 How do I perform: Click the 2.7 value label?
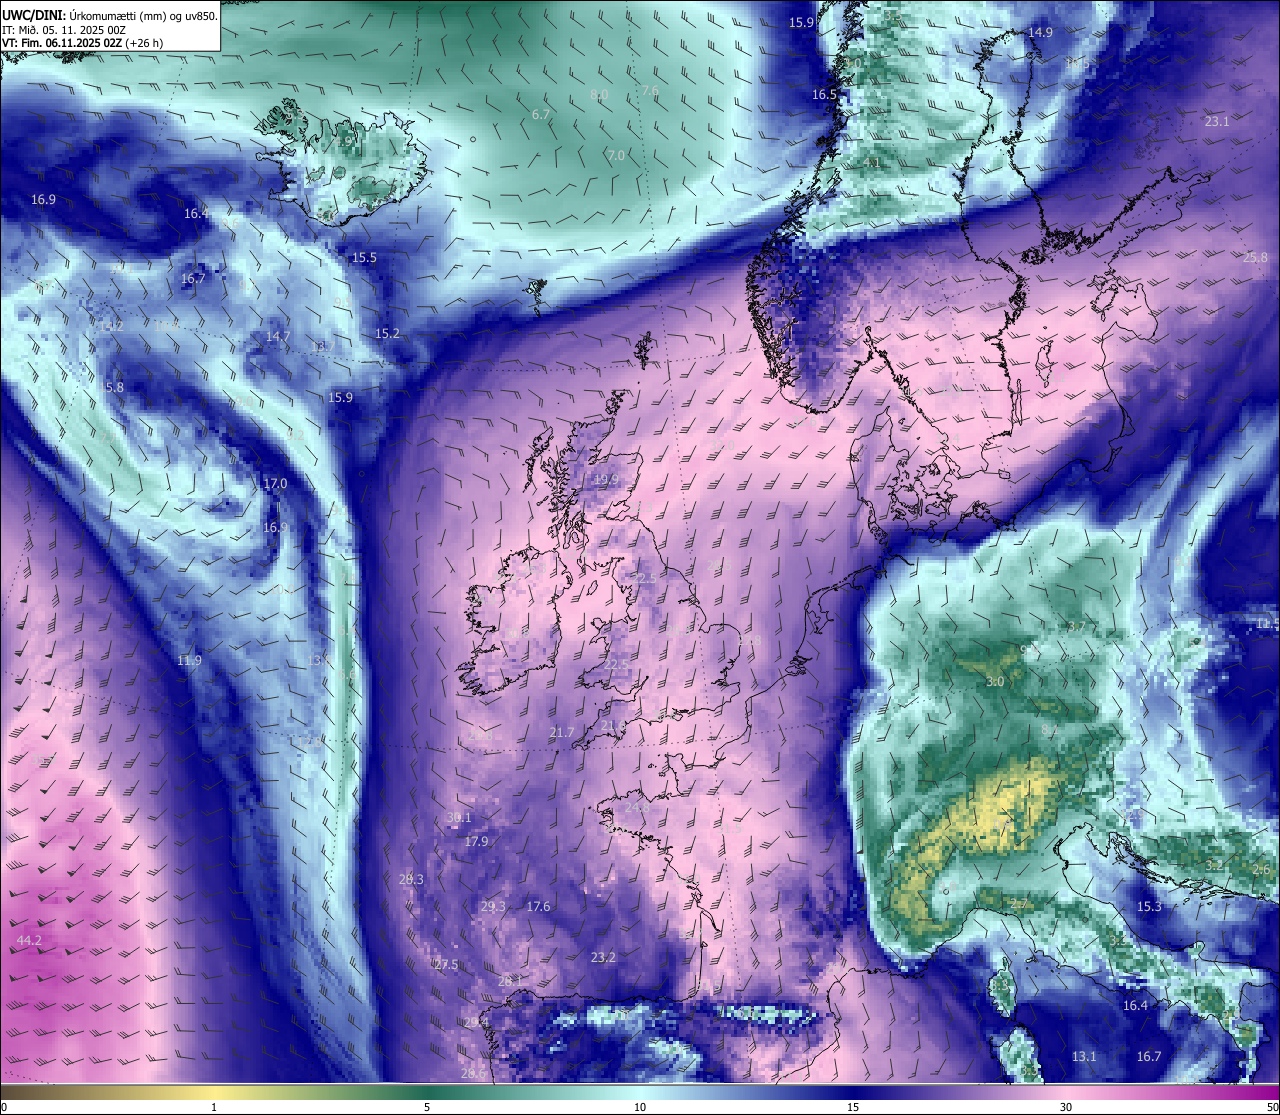(1019, 904)
